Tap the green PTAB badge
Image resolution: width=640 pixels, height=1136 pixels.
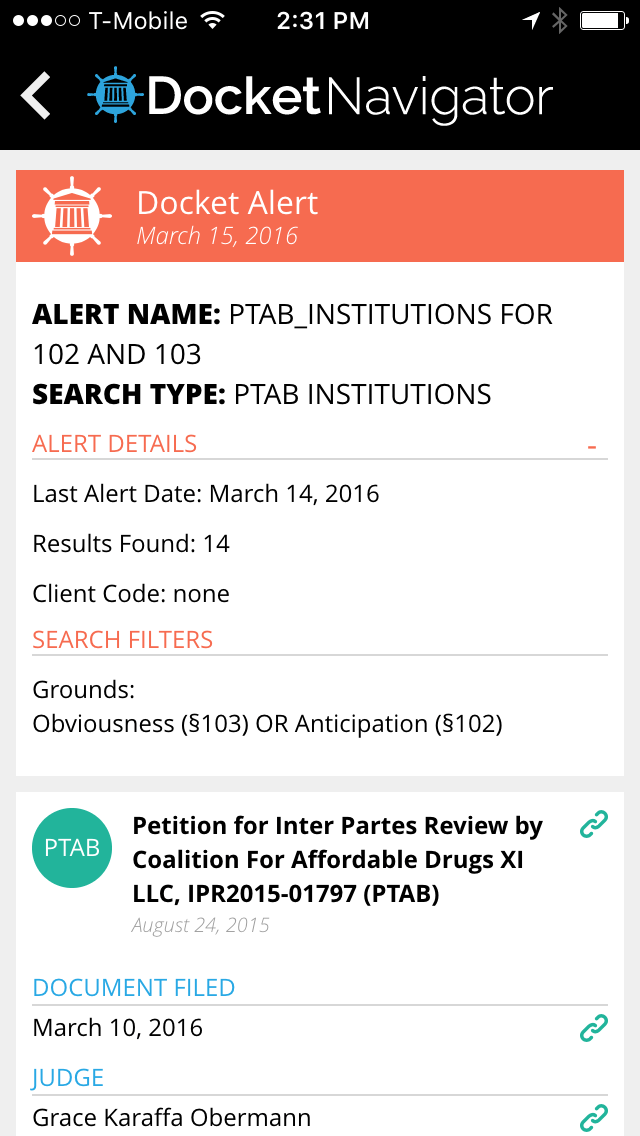[x=72, y=848]
